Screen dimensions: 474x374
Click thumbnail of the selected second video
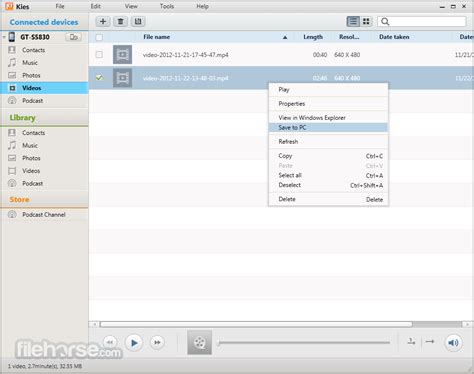pyautogui.click(x=122, y=78)
